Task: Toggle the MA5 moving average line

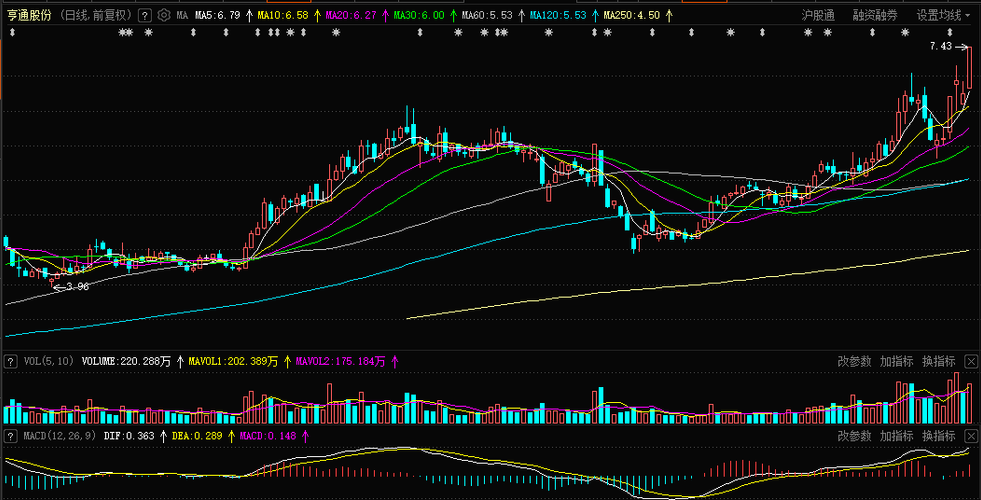Action: click(x=217, y=15)
